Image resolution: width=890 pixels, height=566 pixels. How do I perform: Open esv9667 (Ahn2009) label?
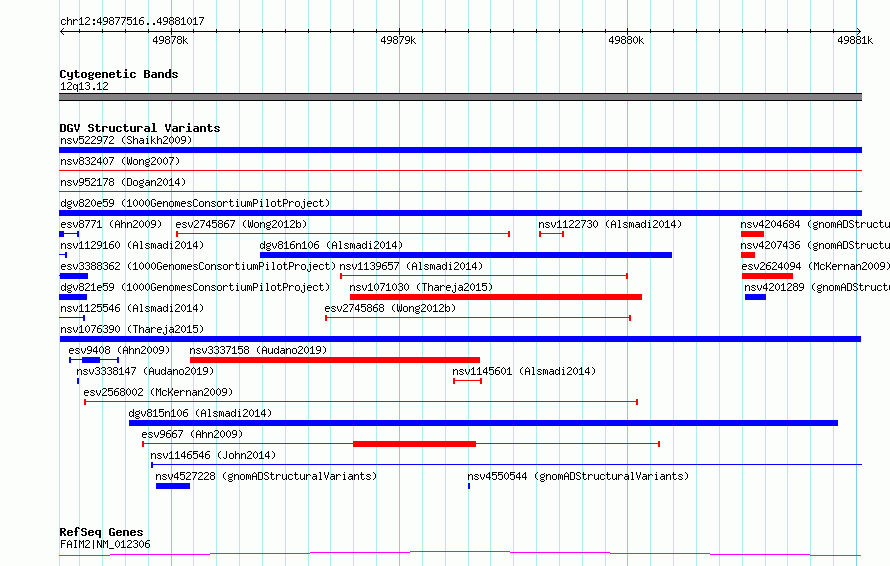192,434
